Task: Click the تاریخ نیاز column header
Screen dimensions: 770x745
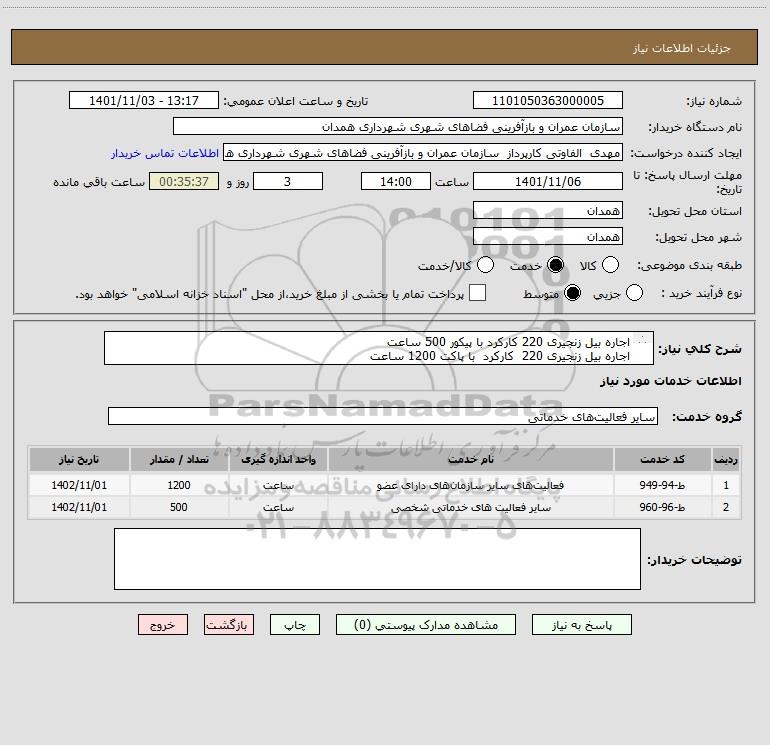Action: point(79,459)
